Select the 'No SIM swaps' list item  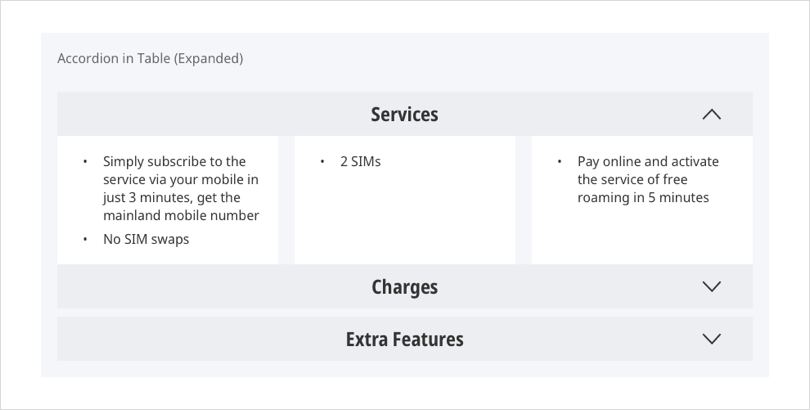146,239
